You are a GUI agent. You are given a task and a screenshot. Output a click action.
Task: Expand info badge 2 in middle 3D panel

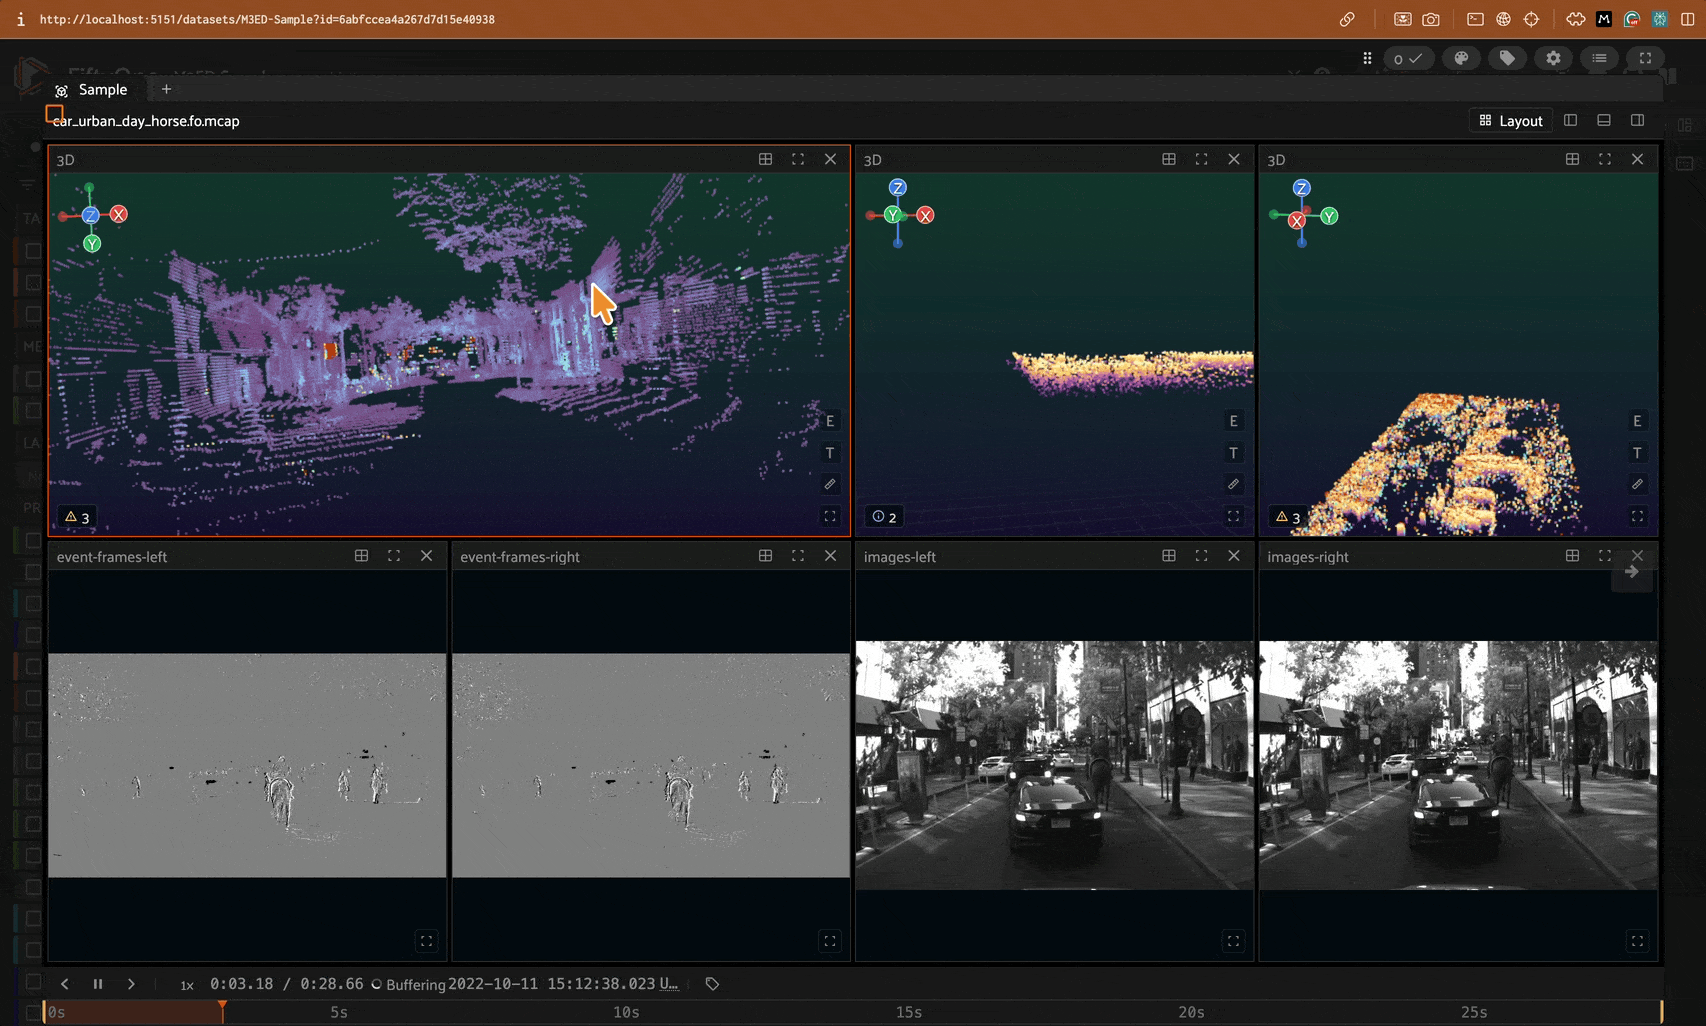point(884,517)
